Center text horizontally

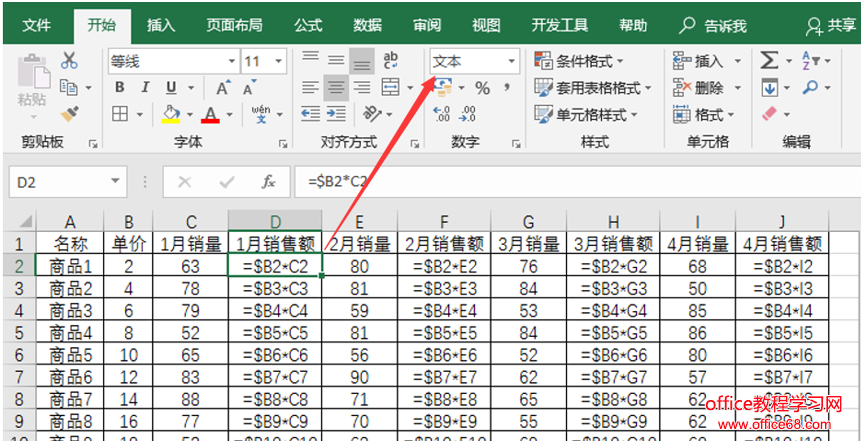coord(336,87)
